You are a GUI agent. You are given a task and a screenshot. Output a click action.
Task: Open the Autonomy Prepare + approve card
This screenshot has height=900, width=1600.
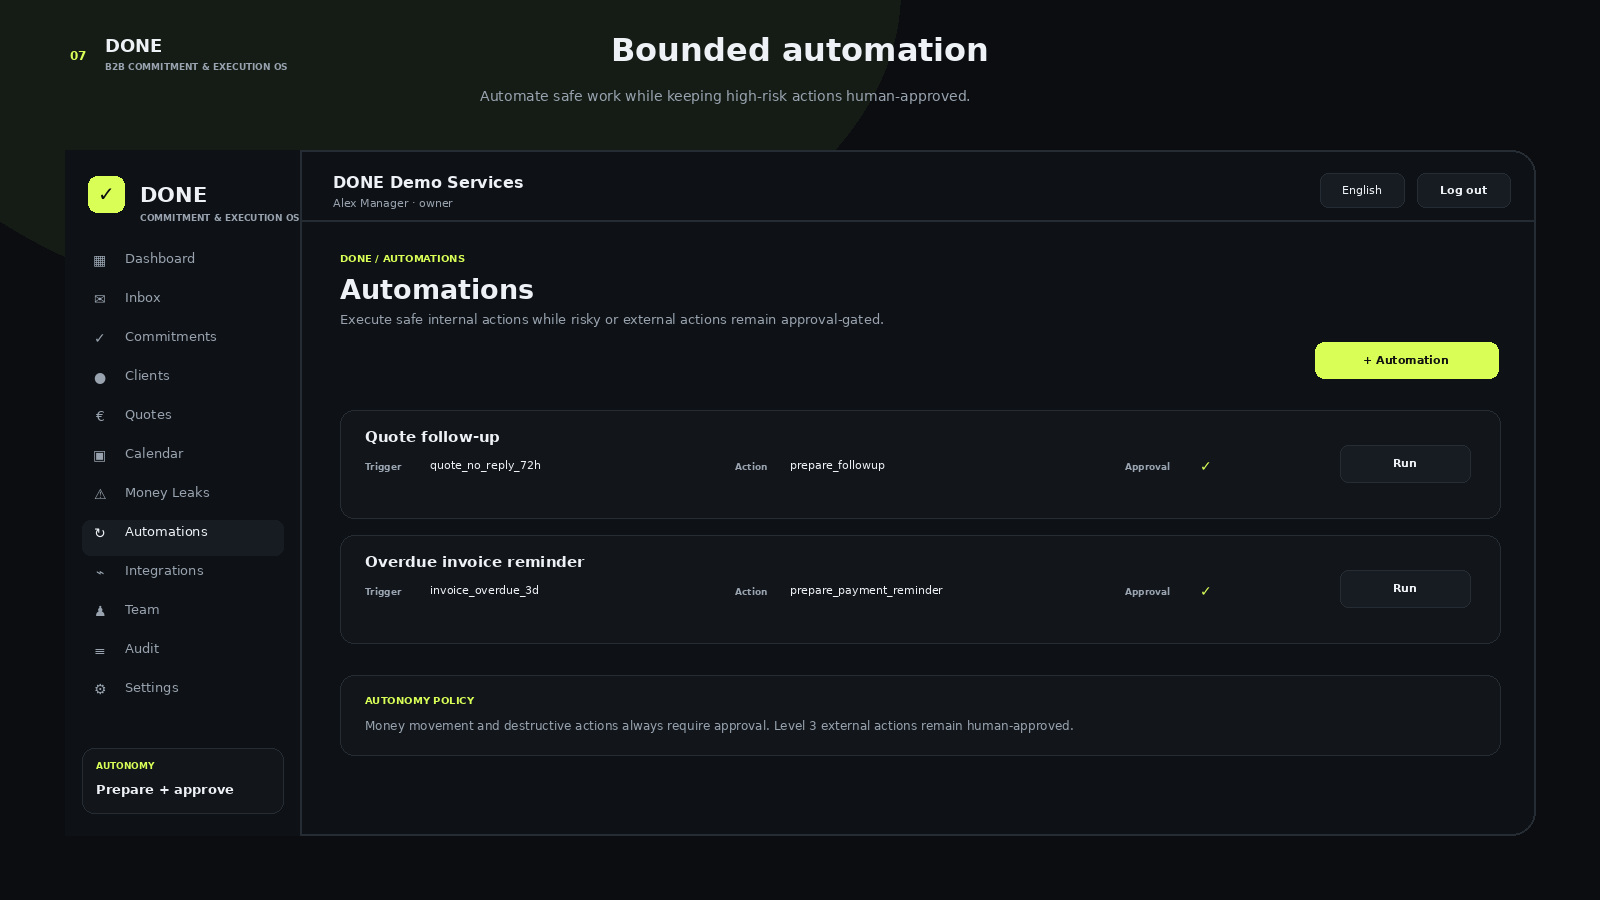coord(183,781)
